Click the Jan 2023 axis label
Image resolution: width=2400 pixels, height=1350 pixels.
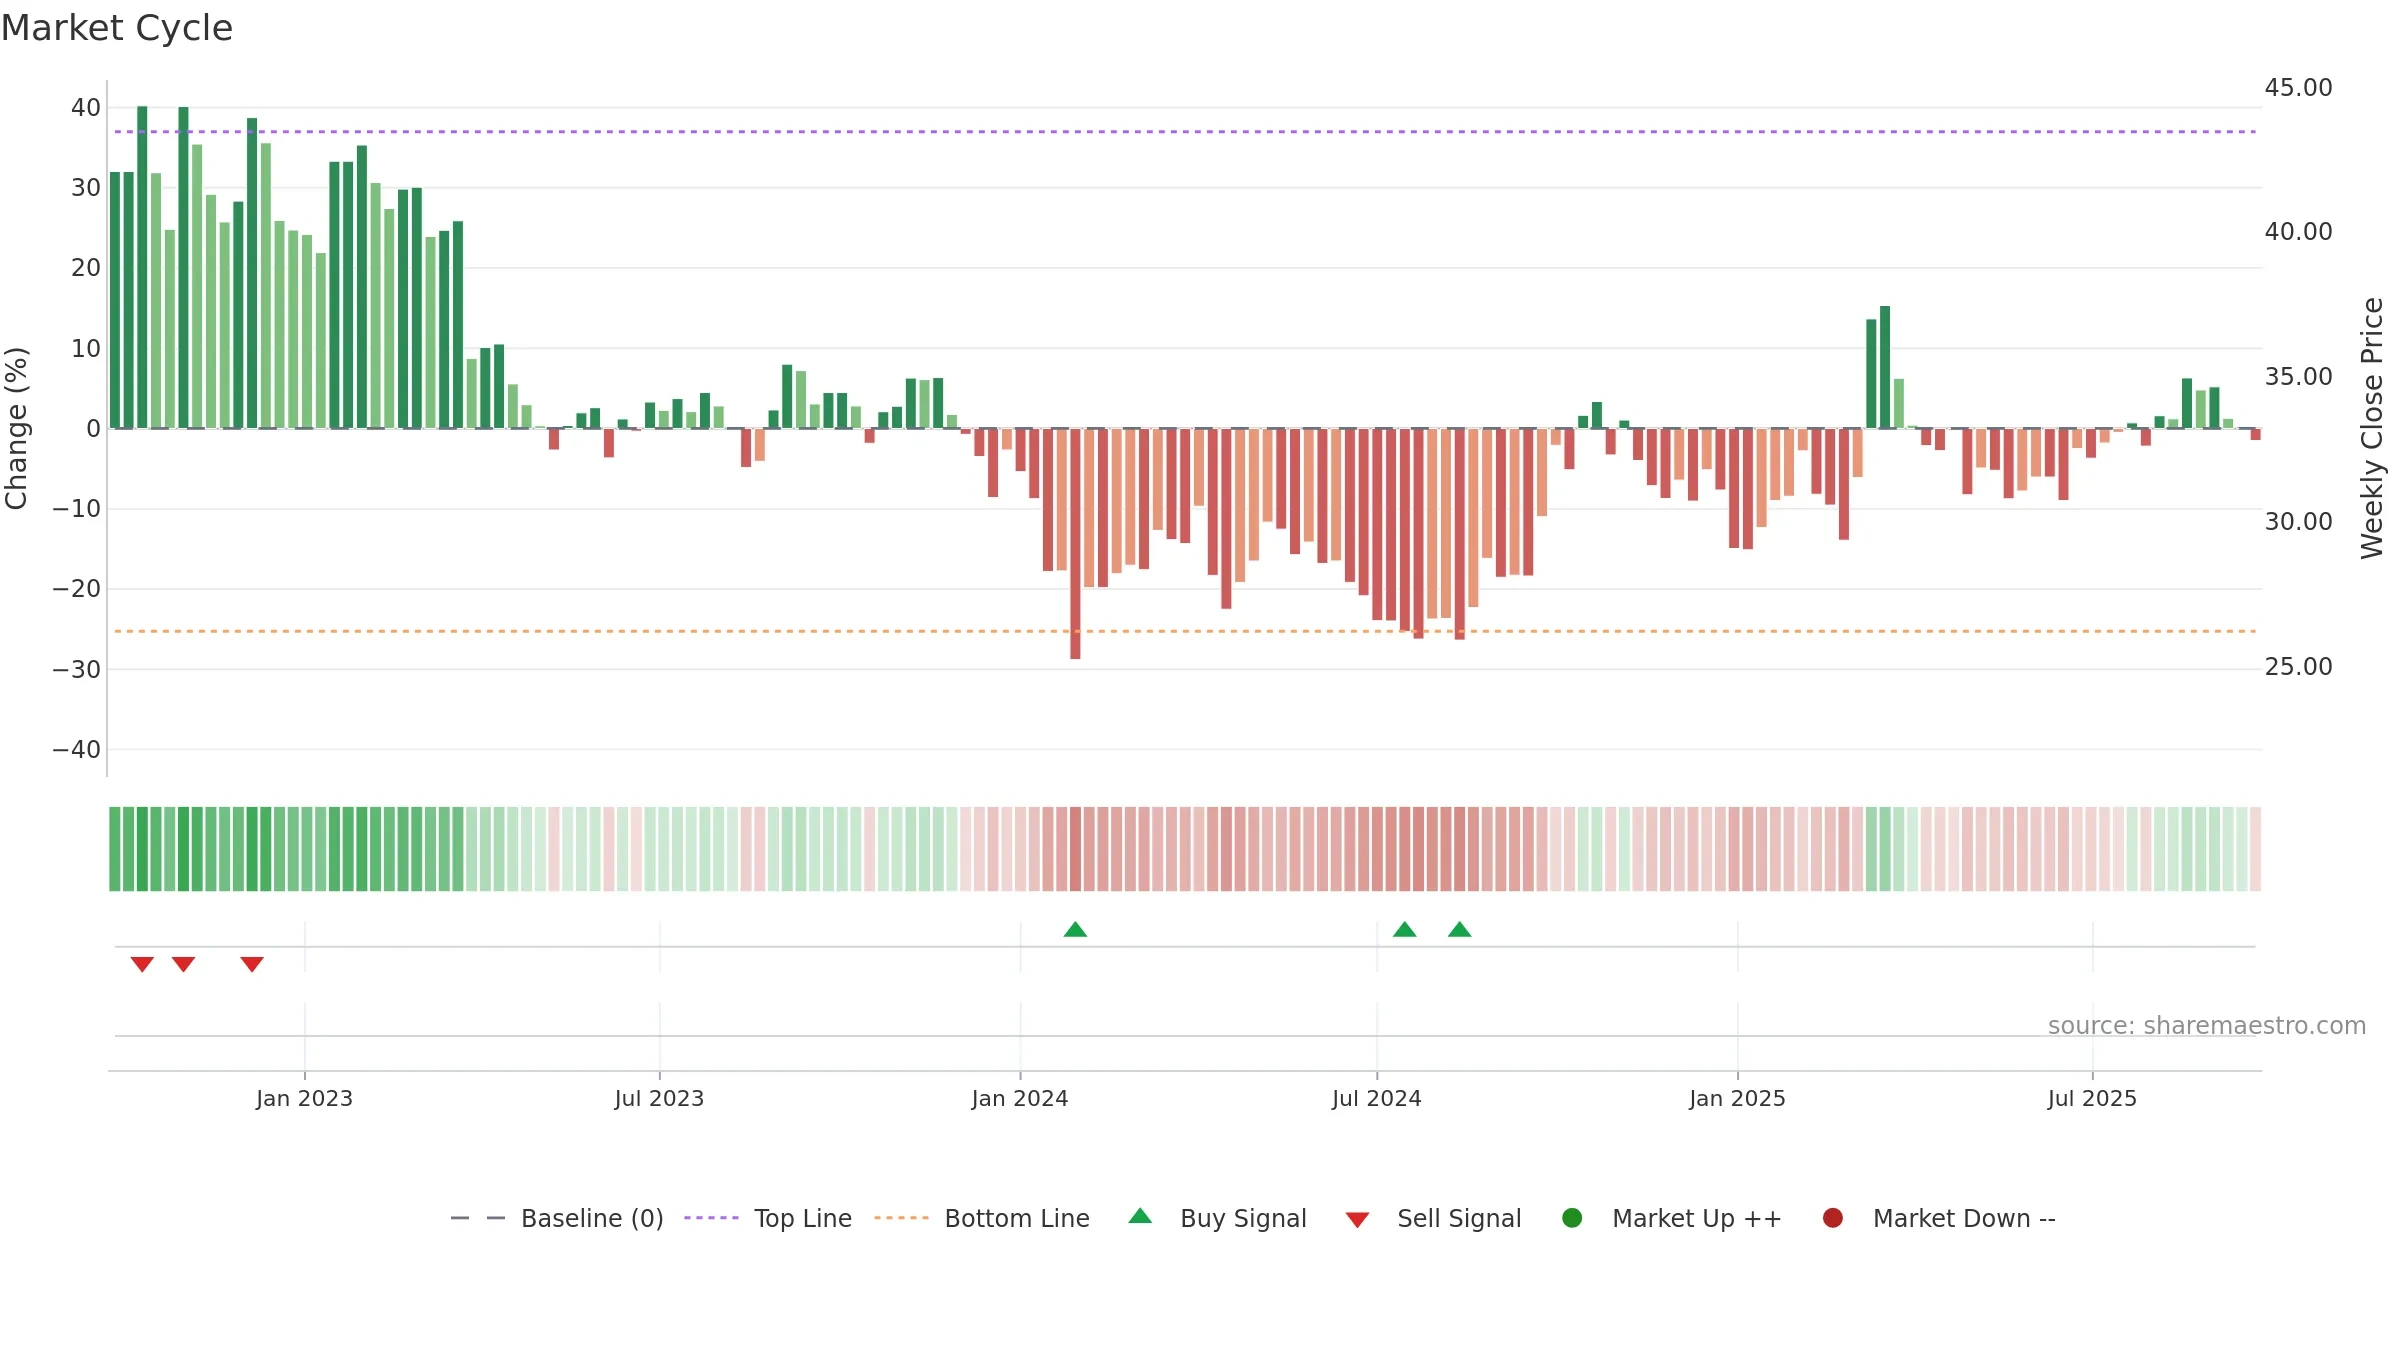(x=304, y=1099)
